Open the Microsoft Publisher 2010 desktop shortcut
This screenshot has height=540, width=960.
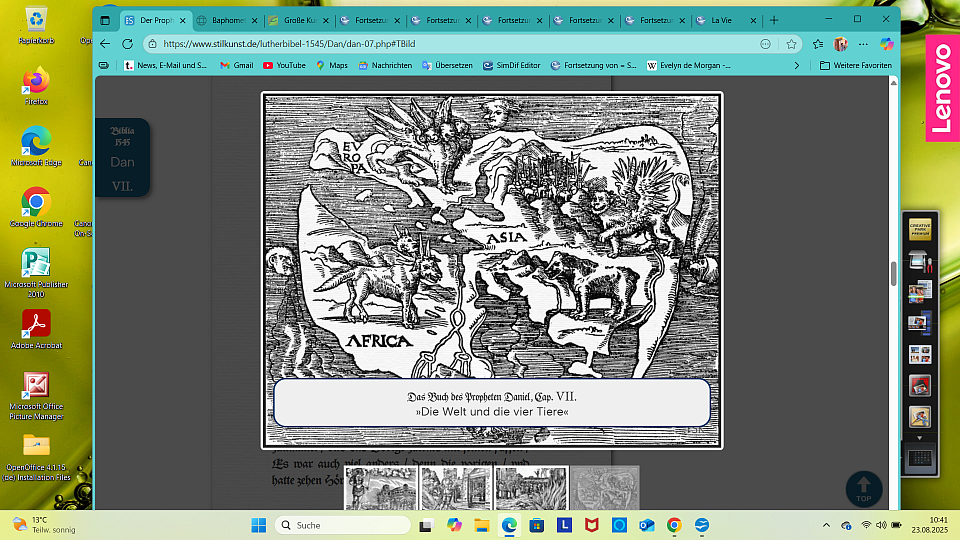click(36, 273)
